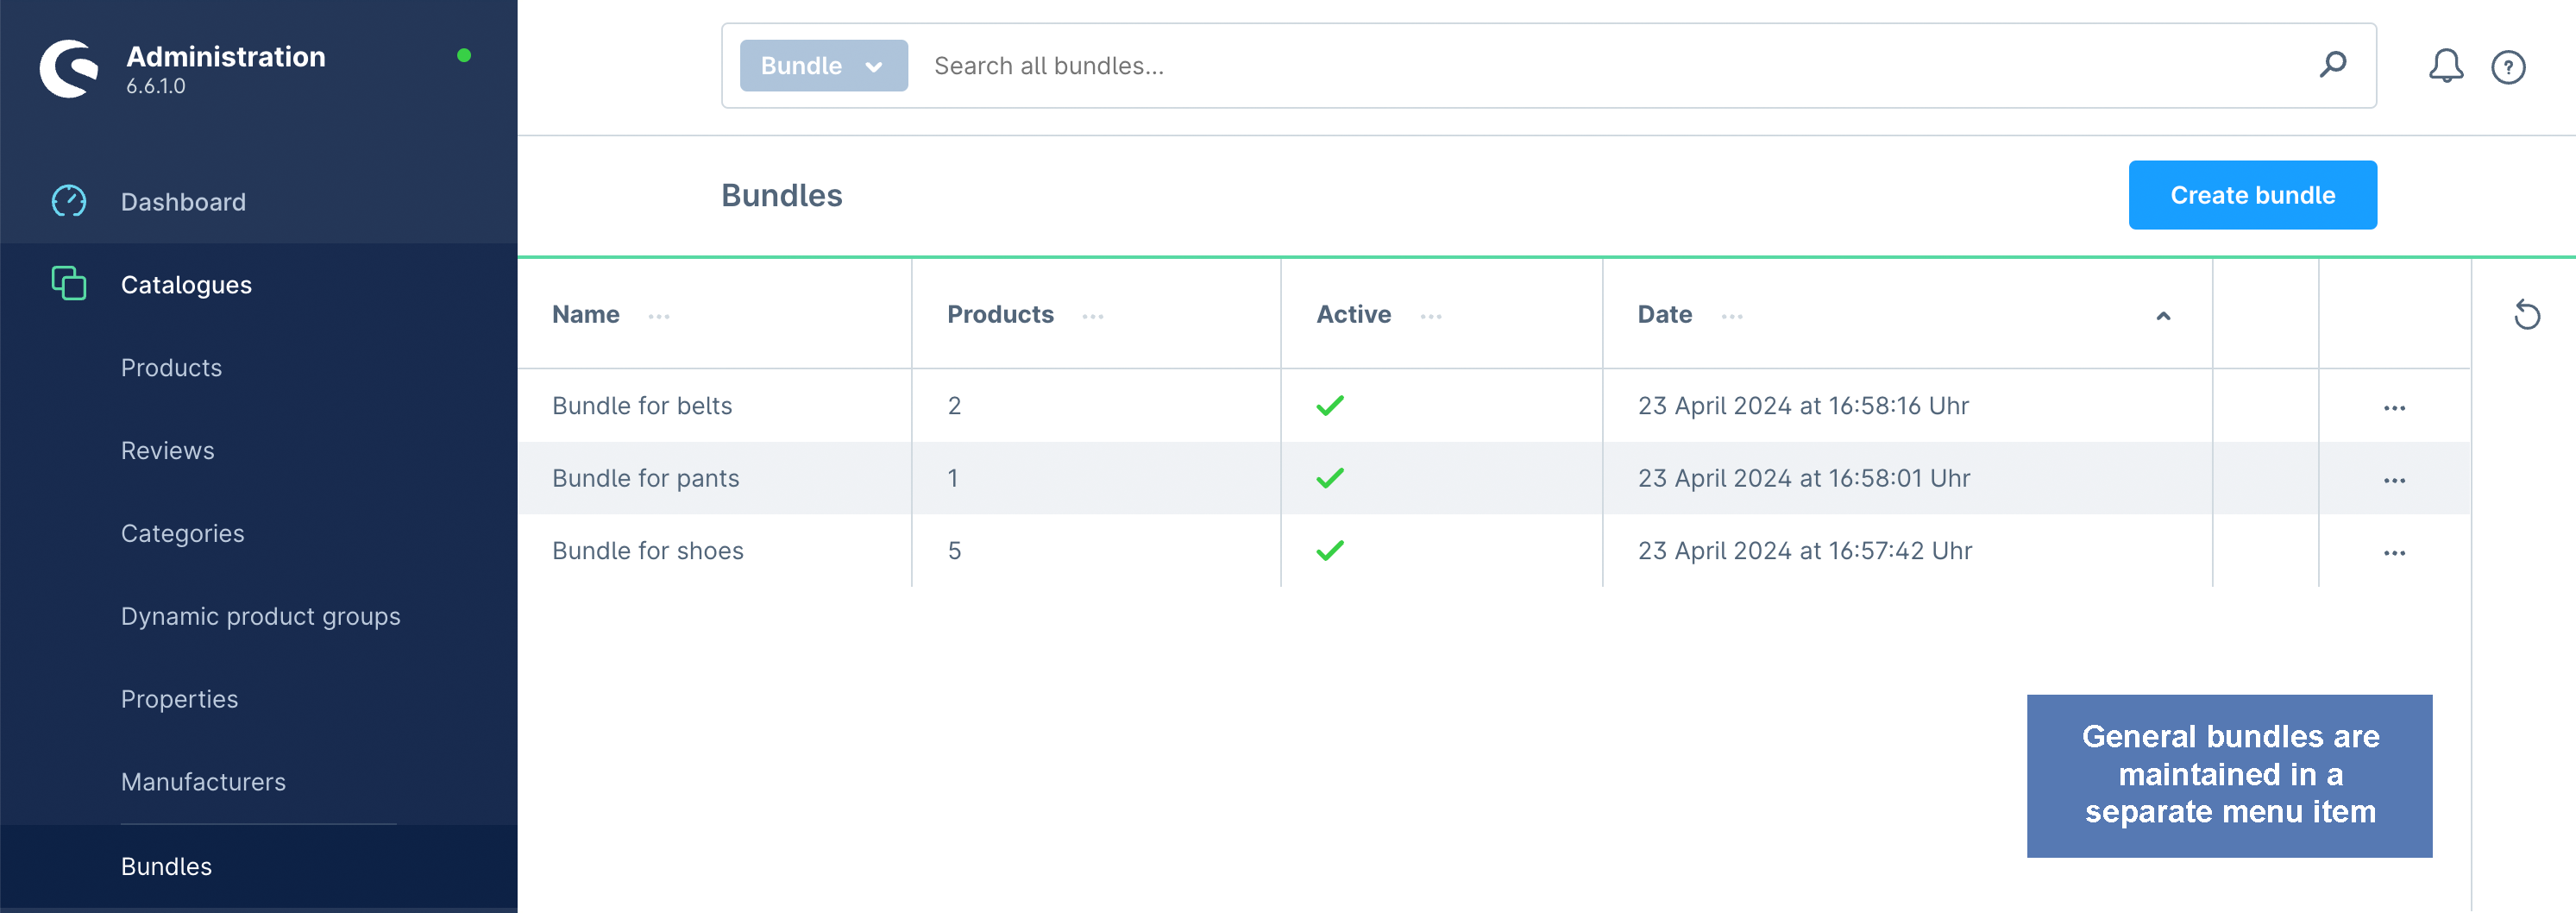
Task: Click the reset grid settings icon
Action: [x=2526, y=315]
